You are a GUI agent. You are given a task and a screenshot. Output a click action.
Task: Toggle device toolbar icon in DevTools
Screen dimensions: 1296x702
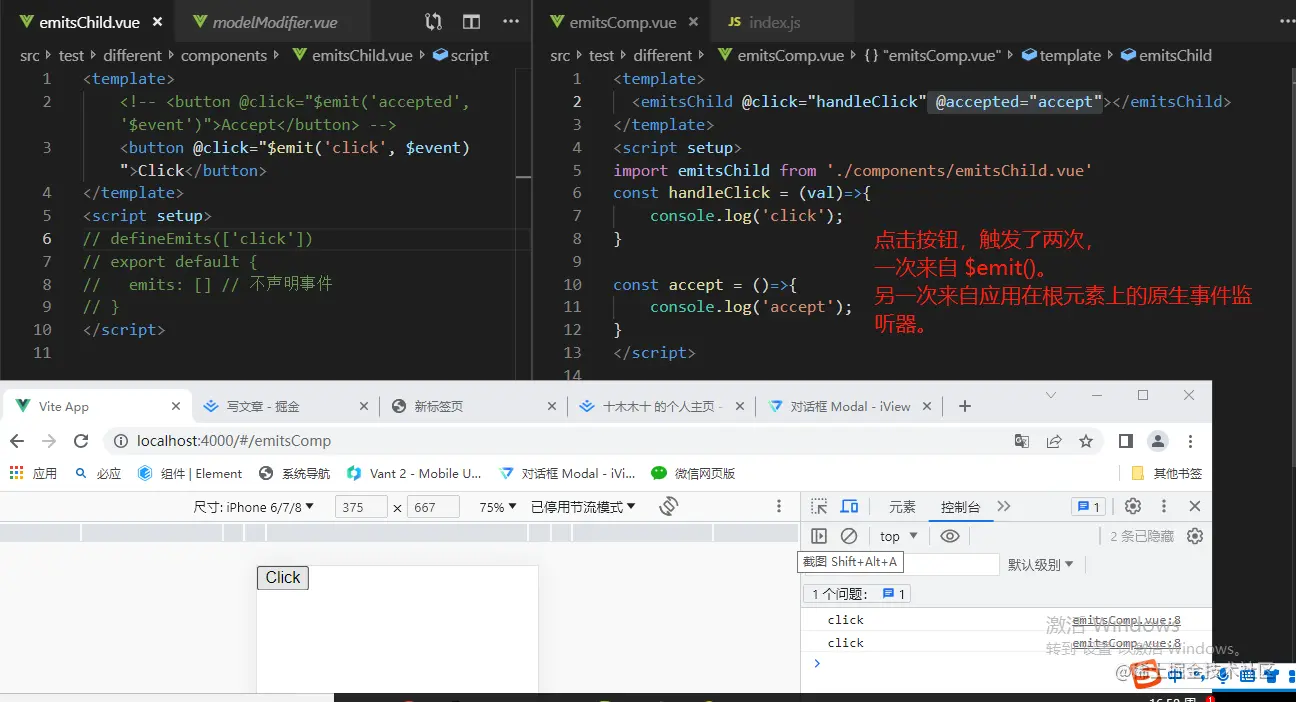click(x=849, y=507)
